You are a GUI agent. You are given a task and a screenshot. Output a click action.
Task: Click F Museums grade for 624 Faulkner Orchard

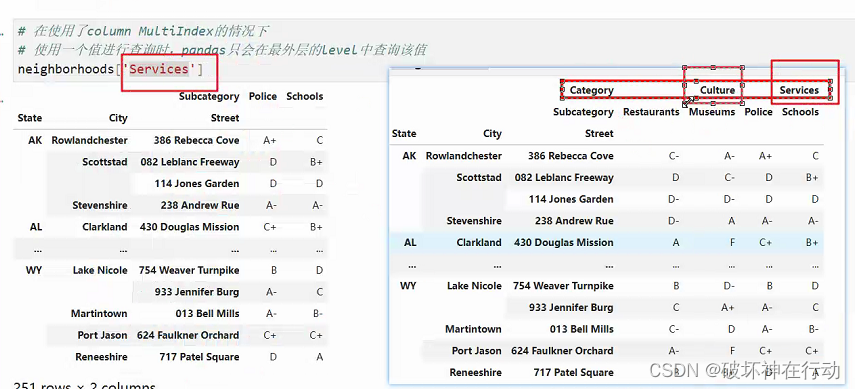click(x=732, y=351)
